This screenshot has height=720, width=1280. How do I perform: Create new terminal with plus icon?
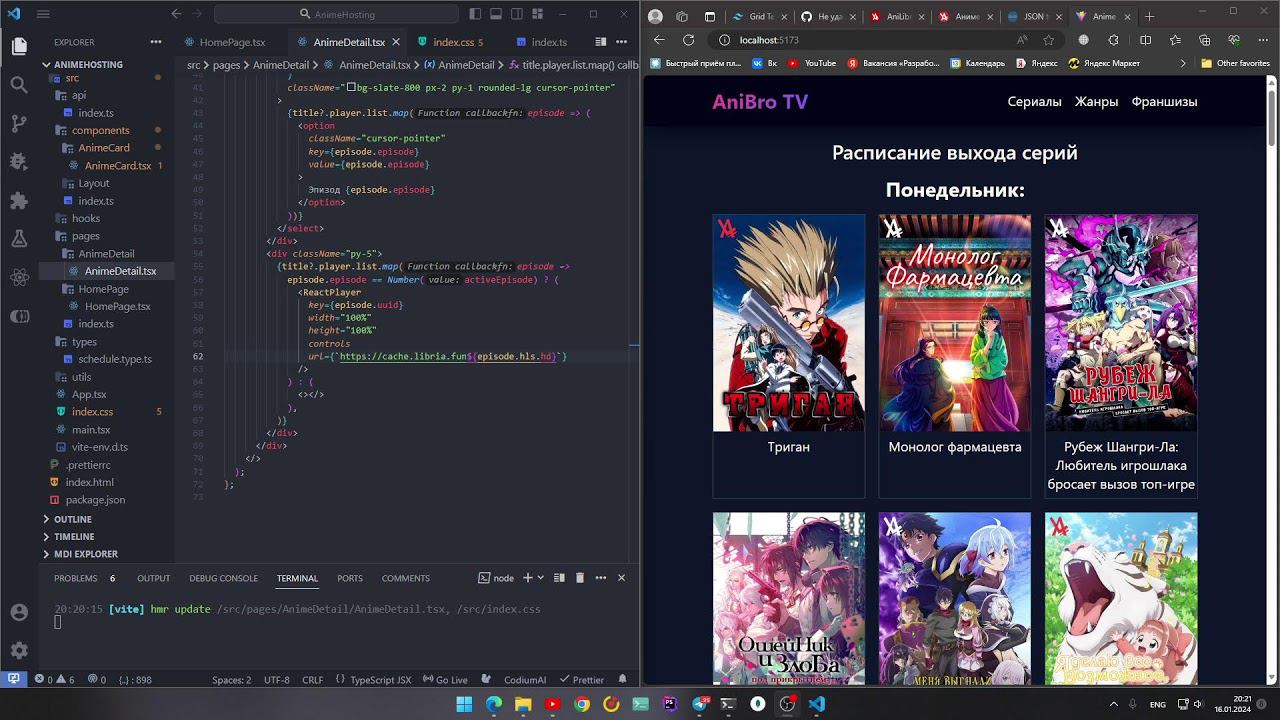[x=527, y=577]
